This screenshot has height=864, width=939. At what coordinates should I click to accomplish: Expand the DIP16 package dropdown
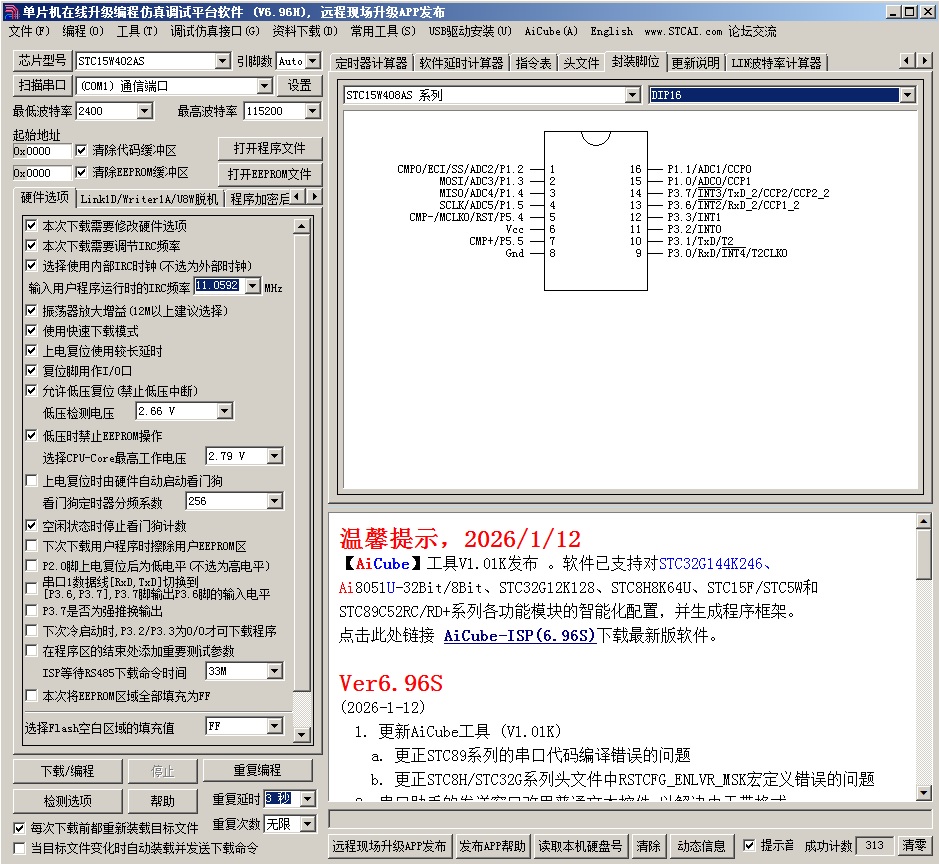tap(907, 95)
